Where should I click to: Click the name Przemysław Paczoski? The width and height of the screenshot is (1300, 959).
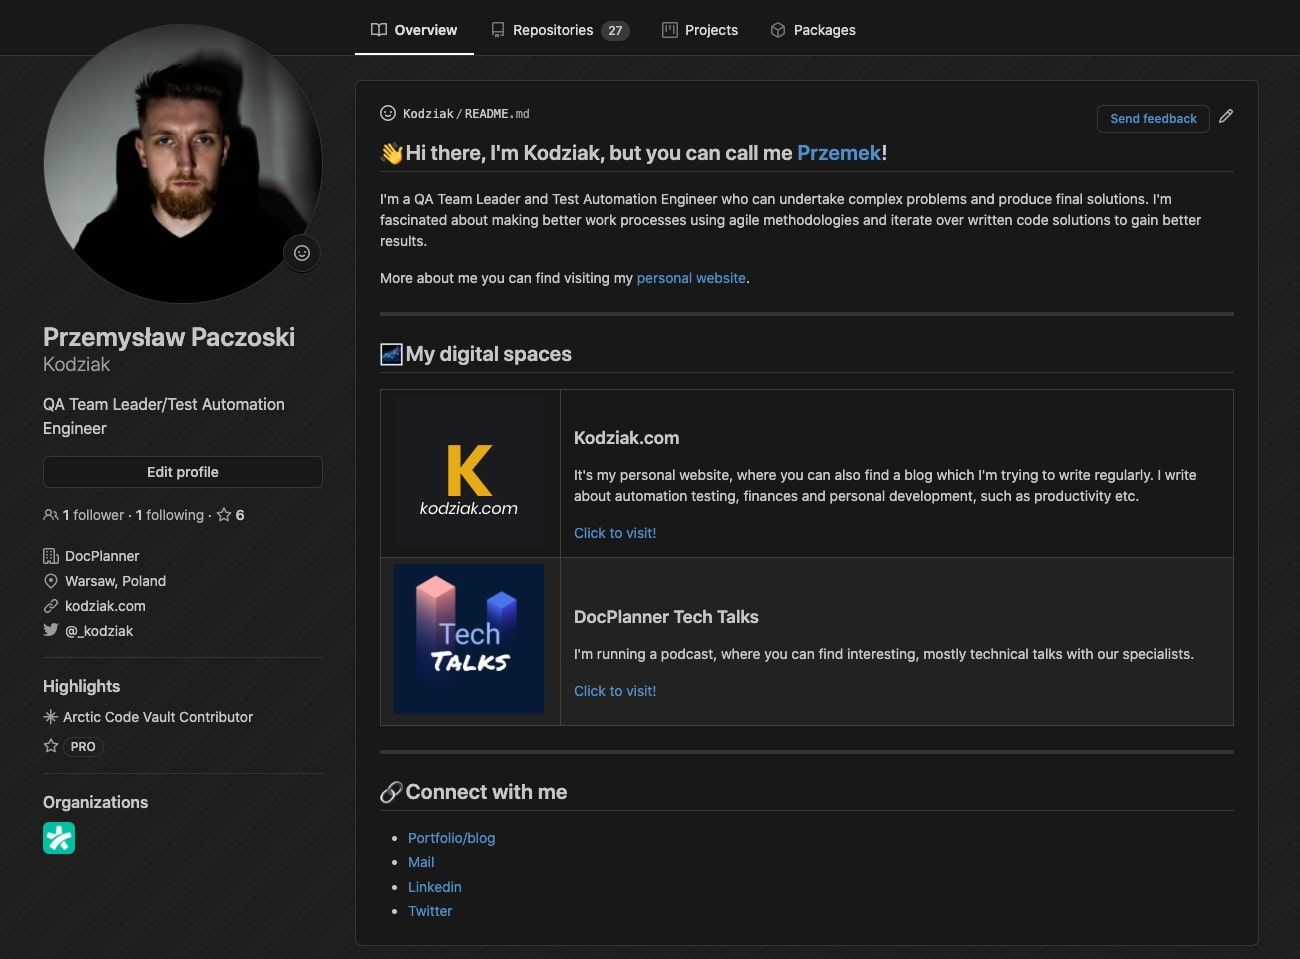(x=169, y=337)
